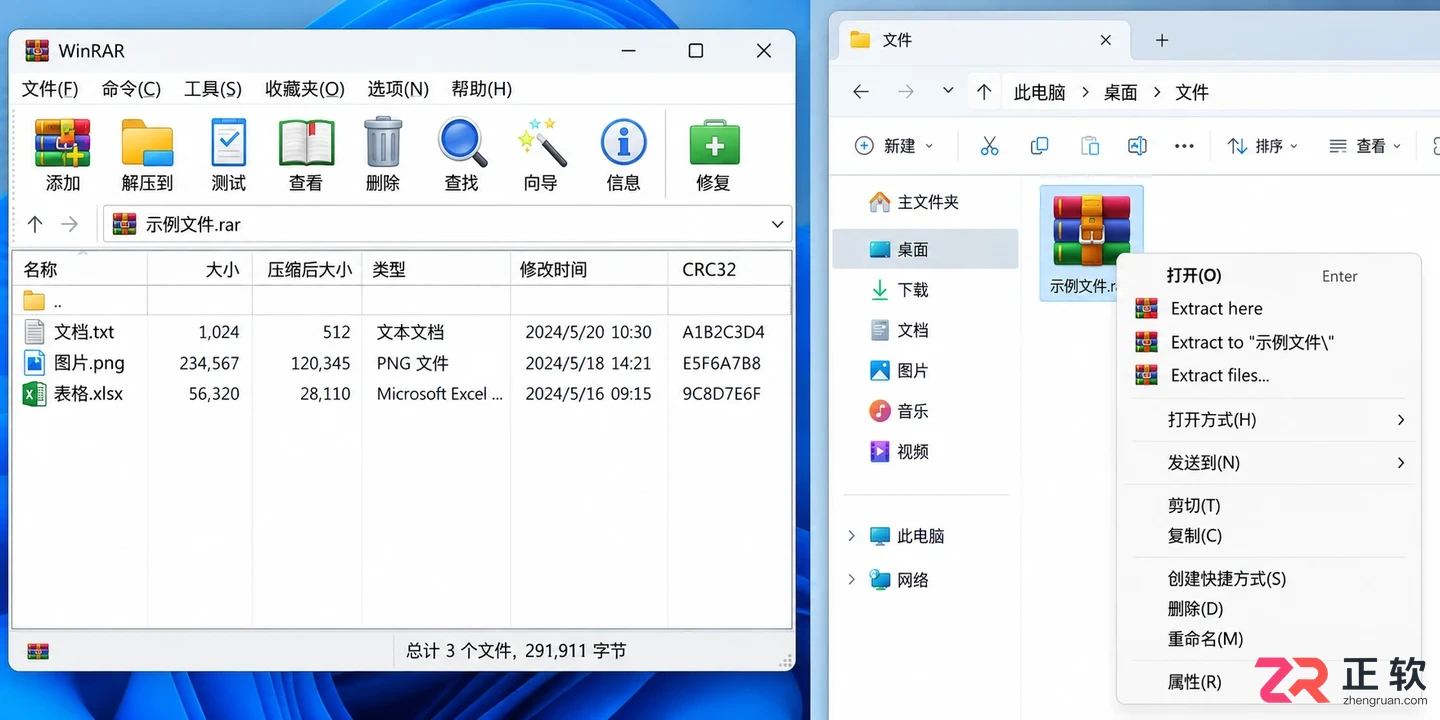Open the 收藏夹(O) menu
Image resolution: width=1440 pixels, height=720 pixels.
click(305, 89)
